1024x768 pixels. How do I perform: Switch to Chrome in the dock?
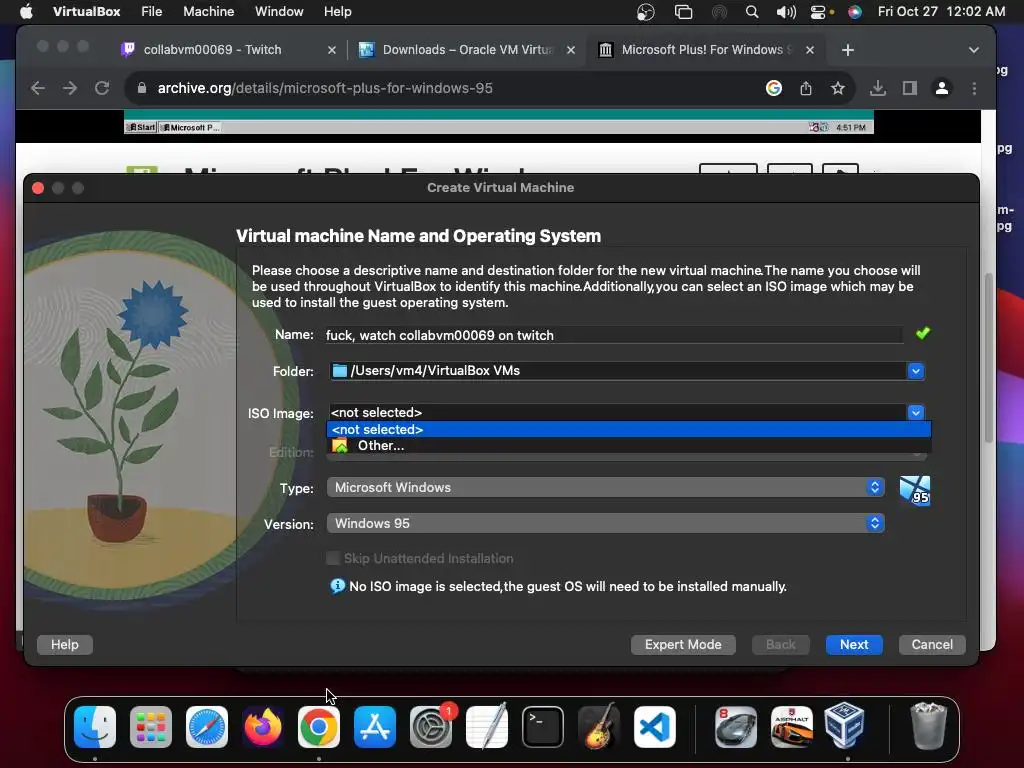coord(319,727)
